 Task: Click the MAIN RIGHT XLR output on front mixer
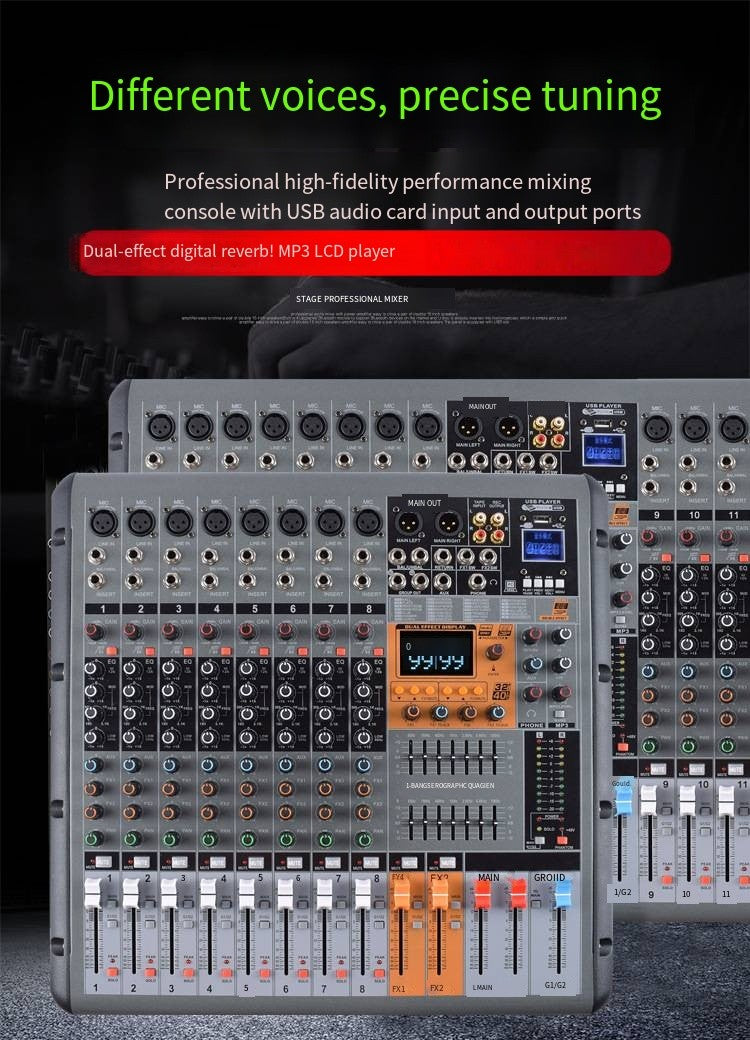pyautogui.click(x=449, y=523)
